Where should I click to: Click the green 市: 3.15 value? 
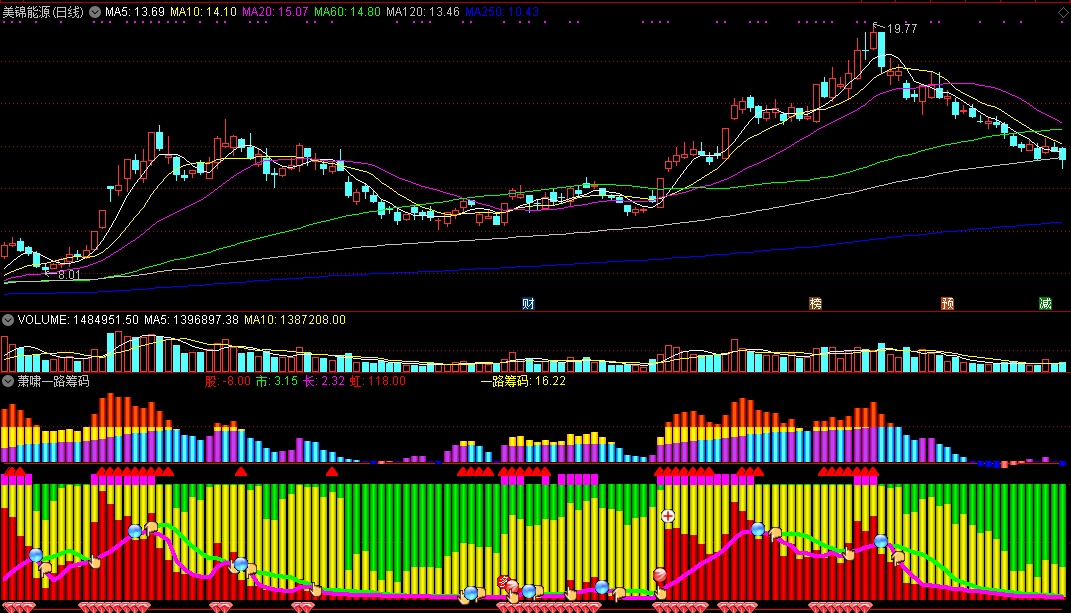(277, 381)
